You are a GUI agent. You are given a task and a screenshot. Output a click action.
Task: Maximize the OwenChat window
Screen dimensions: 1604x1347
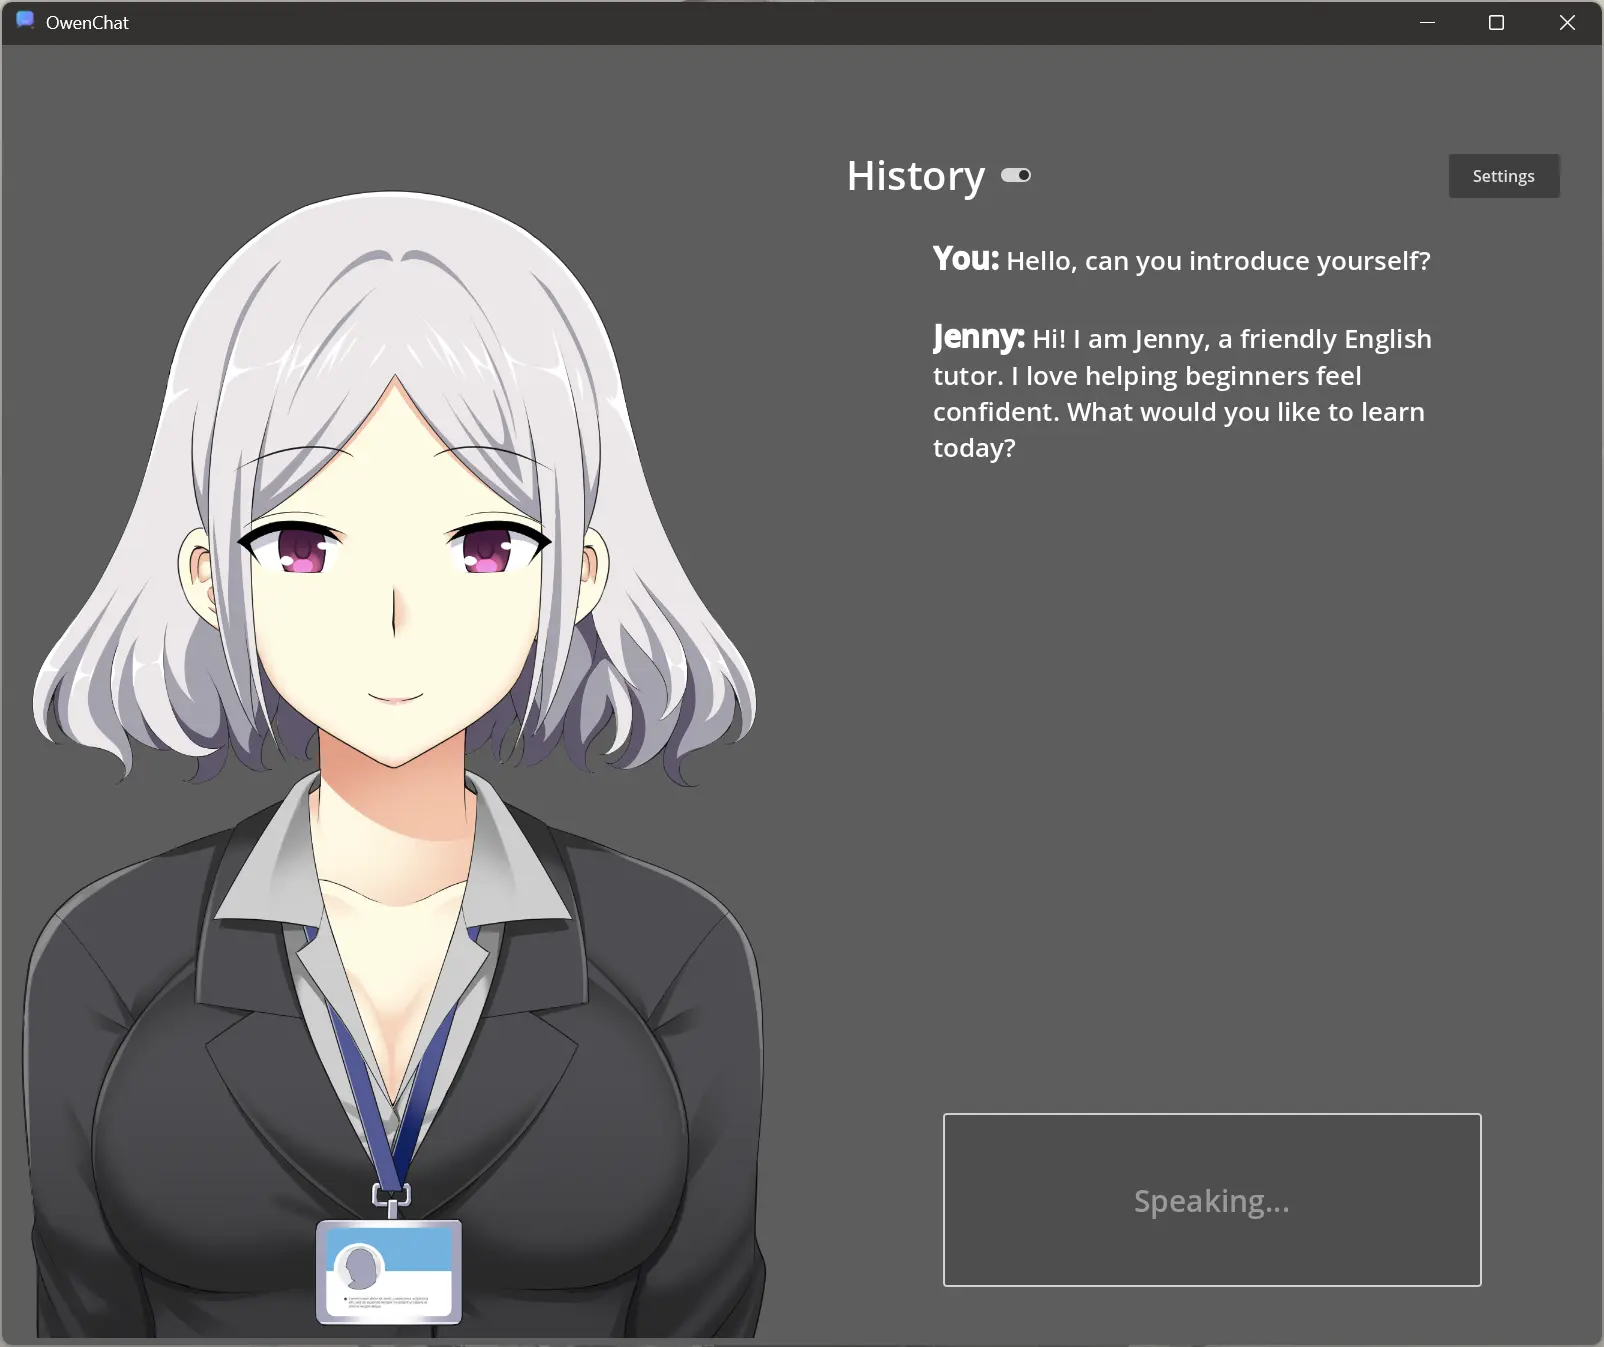(x=1496, y=22)
